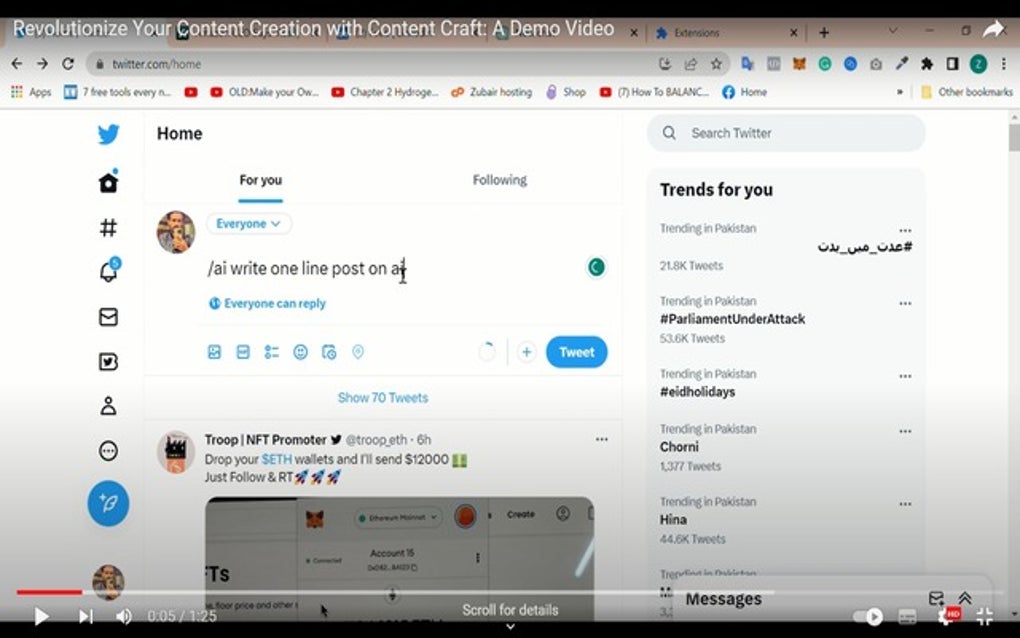Open Shop bookmark
The image size is (1020, 638).
click(566, 92)
